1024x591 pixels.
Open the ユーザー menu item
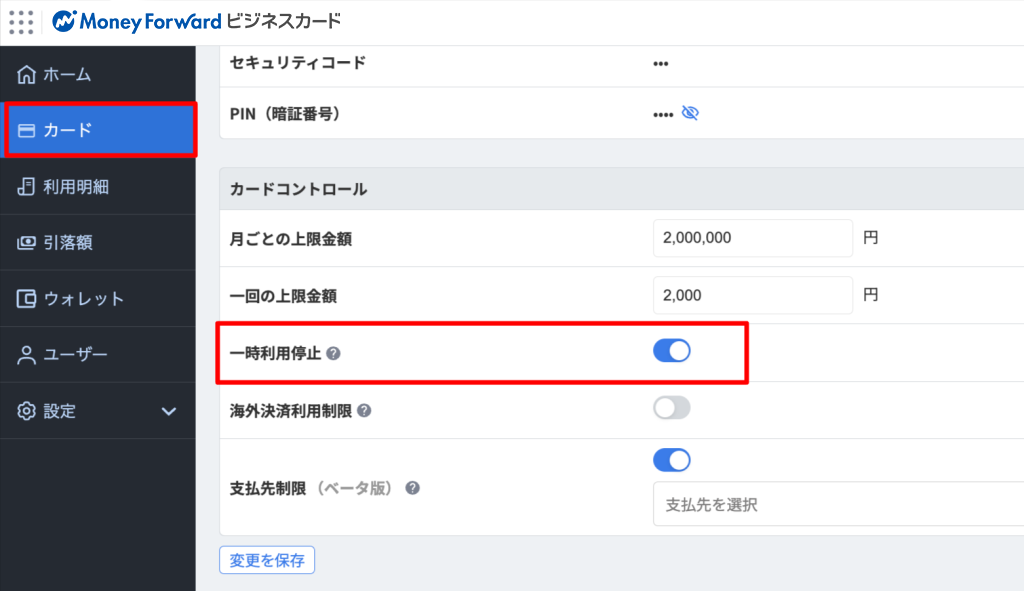pyautogui.click(x=75, y=355)
